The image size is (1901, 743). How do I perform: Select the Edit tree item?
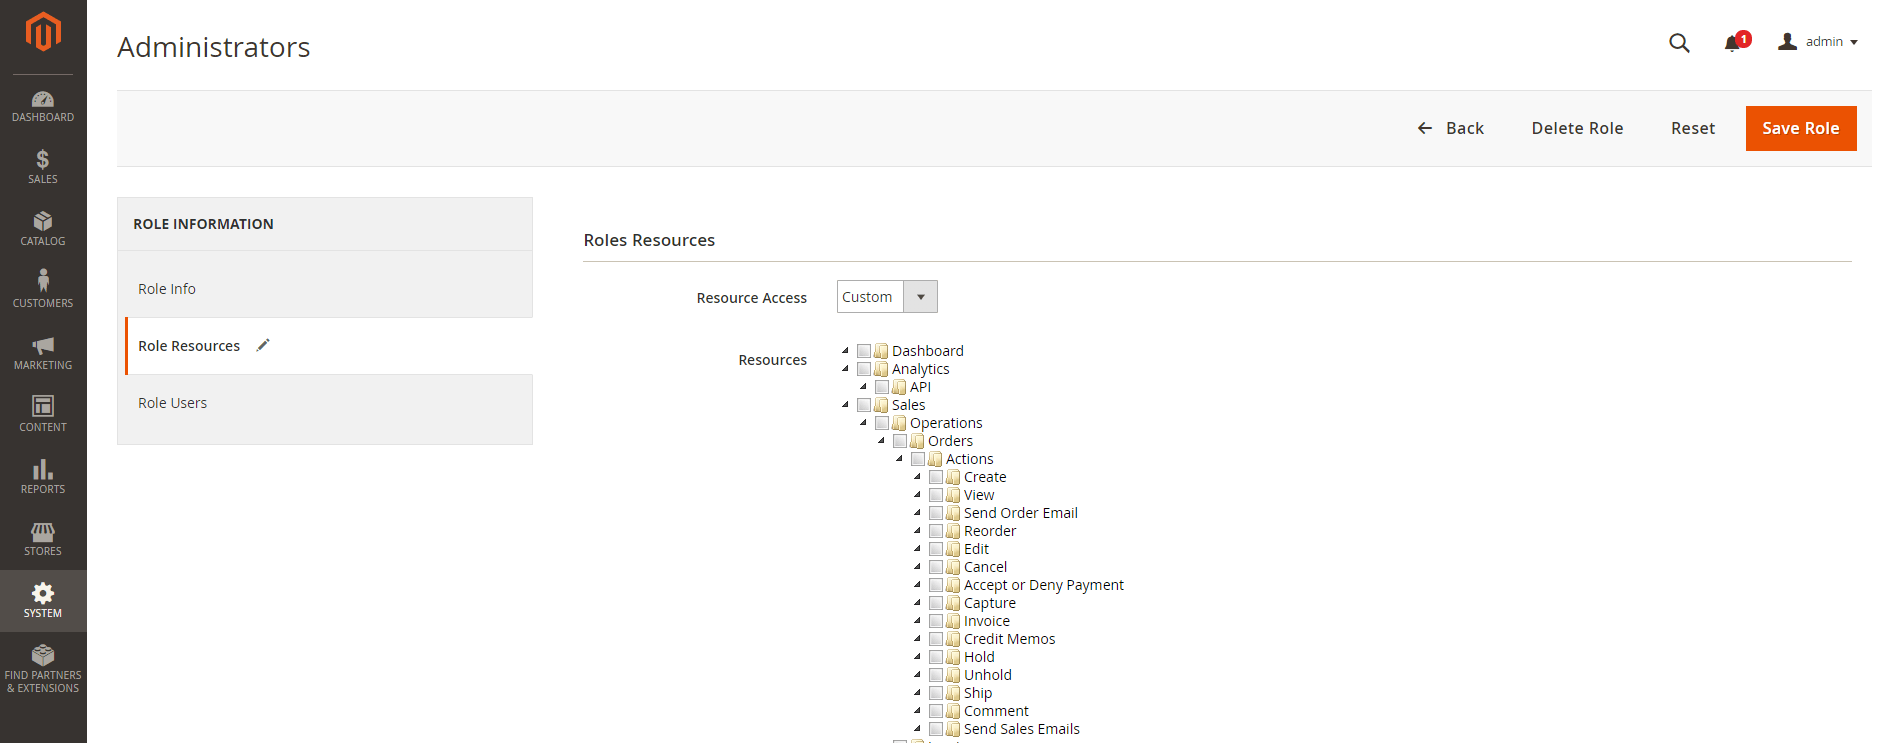(x=976, y=549)
